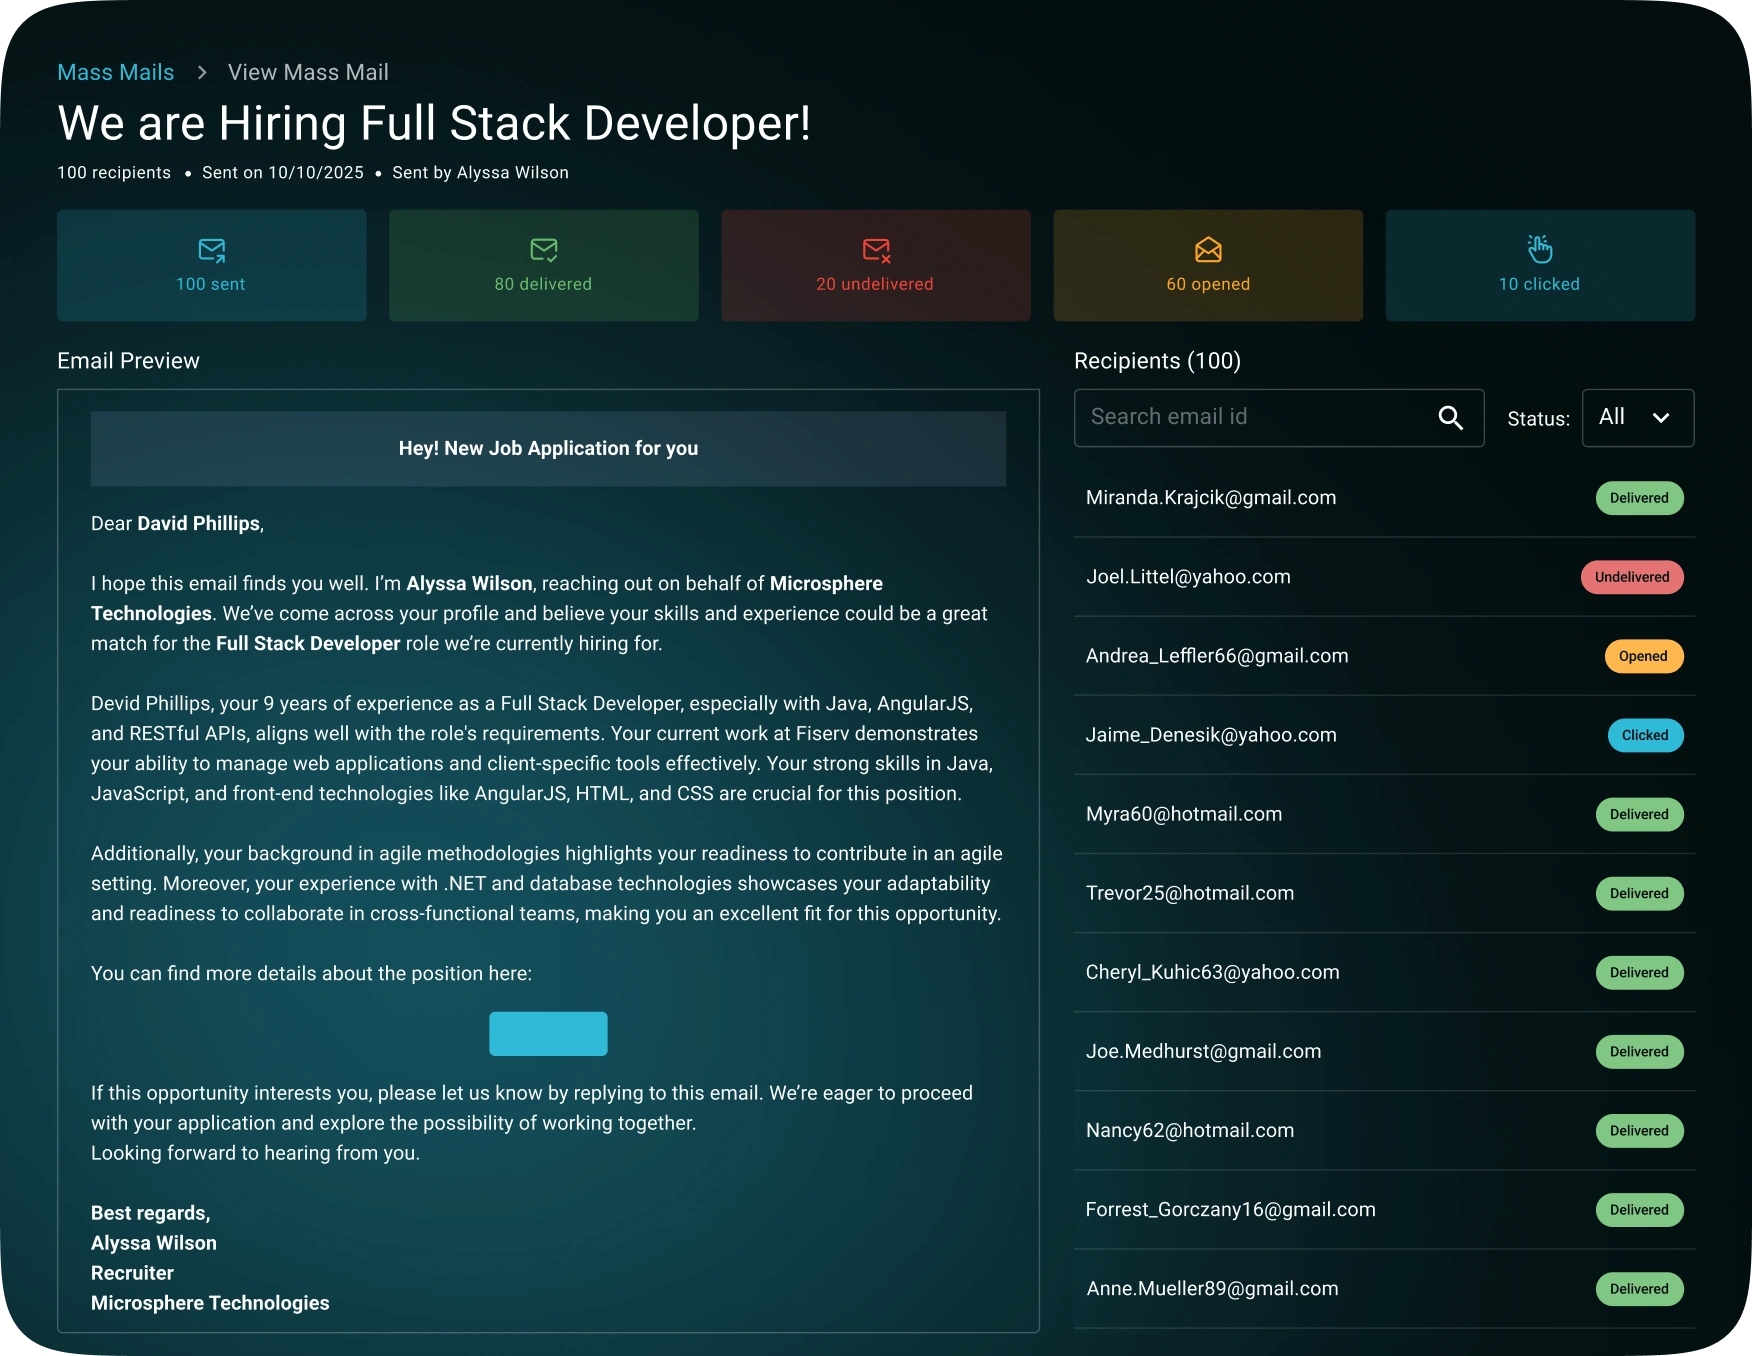Click Delivered badge for Trevor25

coord(1639,893)
